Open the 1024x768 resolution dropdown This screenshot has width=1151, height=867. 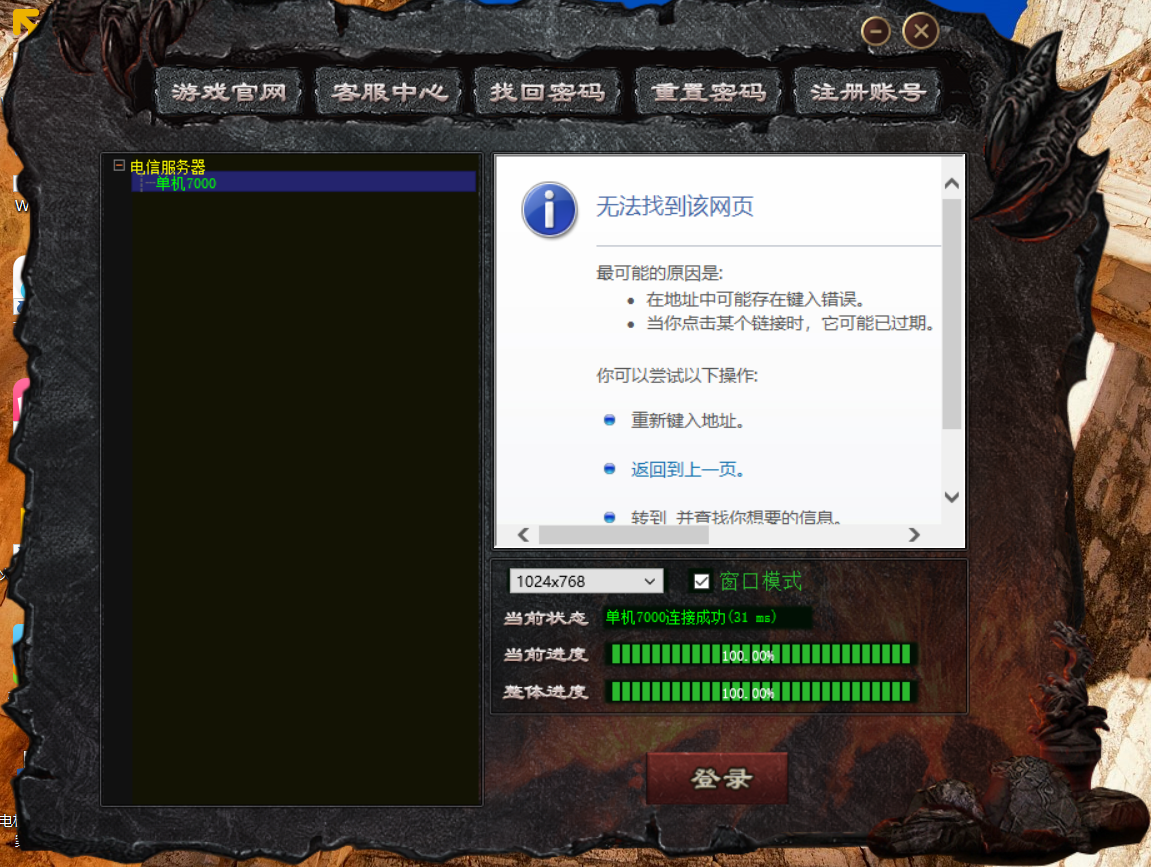pyautogui.click(x=586, y=581)
